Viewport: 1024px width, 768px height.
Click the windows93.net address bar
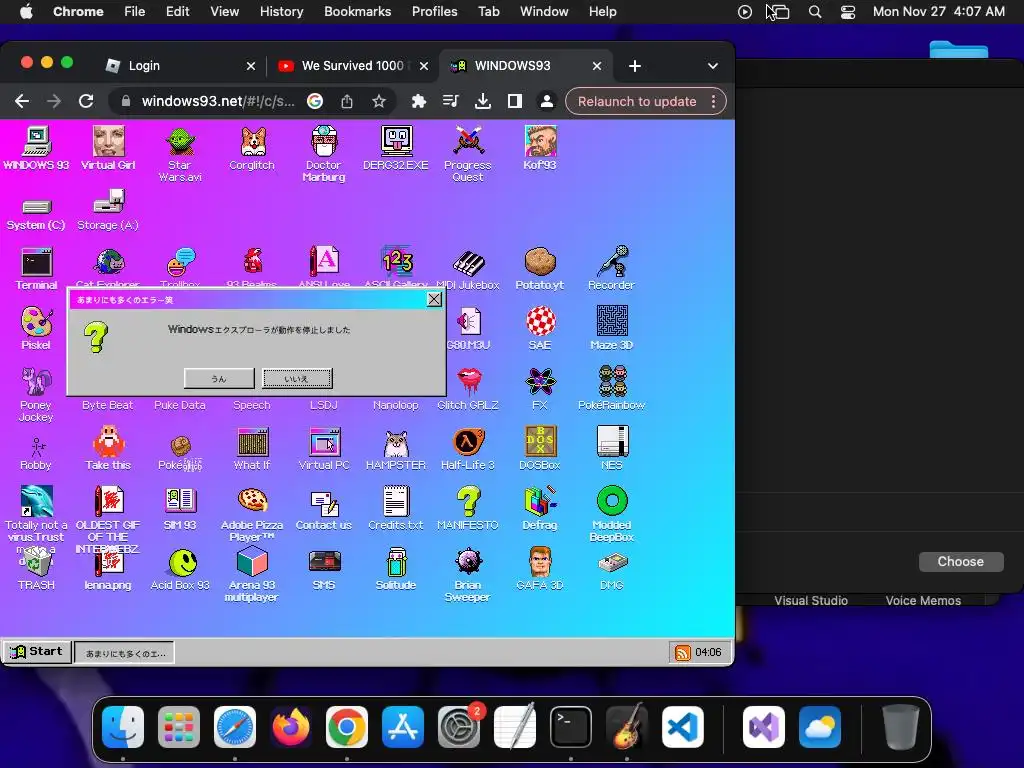(218, 101)
